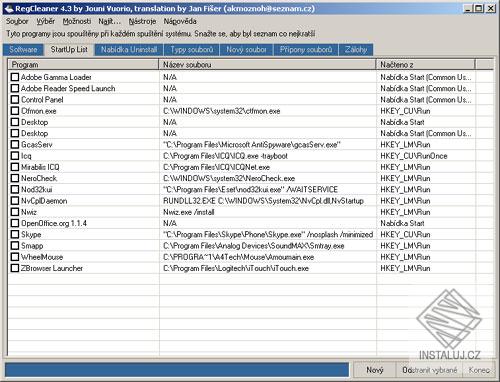This screenshot has width=500, height=382.
Task: Select the StartUp List tab
Action: 69,49
